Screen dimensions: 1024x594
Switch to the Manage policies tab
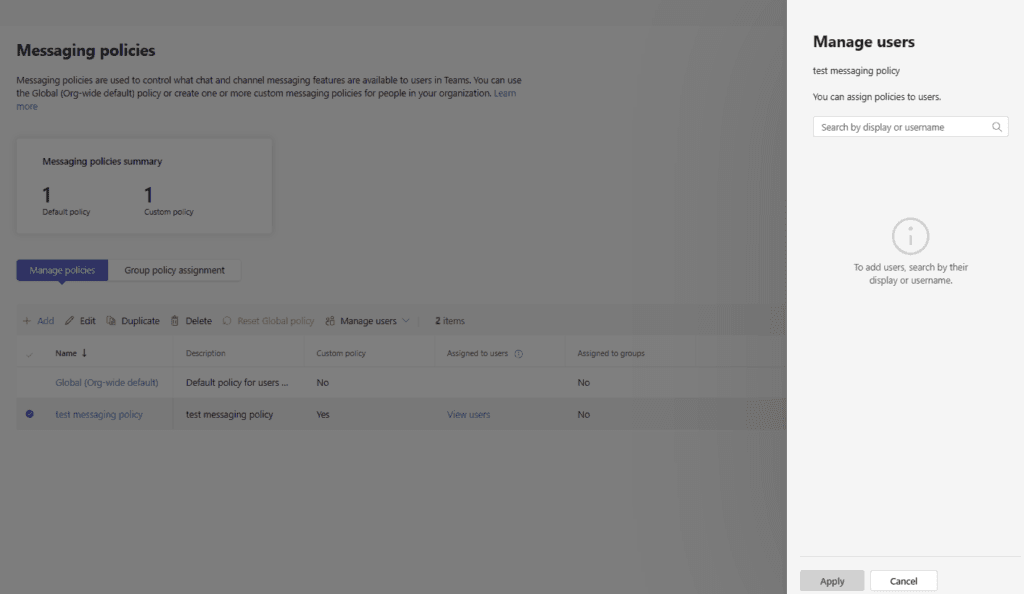62,270
